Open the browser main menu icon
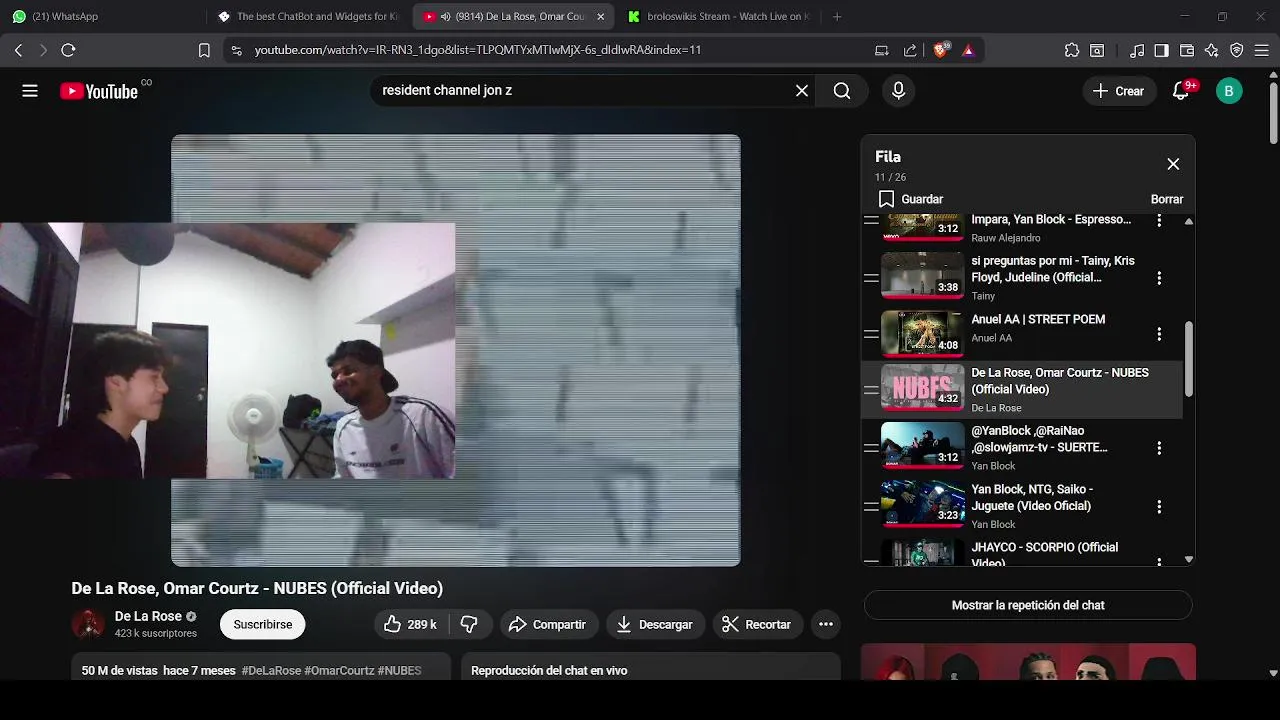Screen dimensions: 1280x720 coord(1262,50)
